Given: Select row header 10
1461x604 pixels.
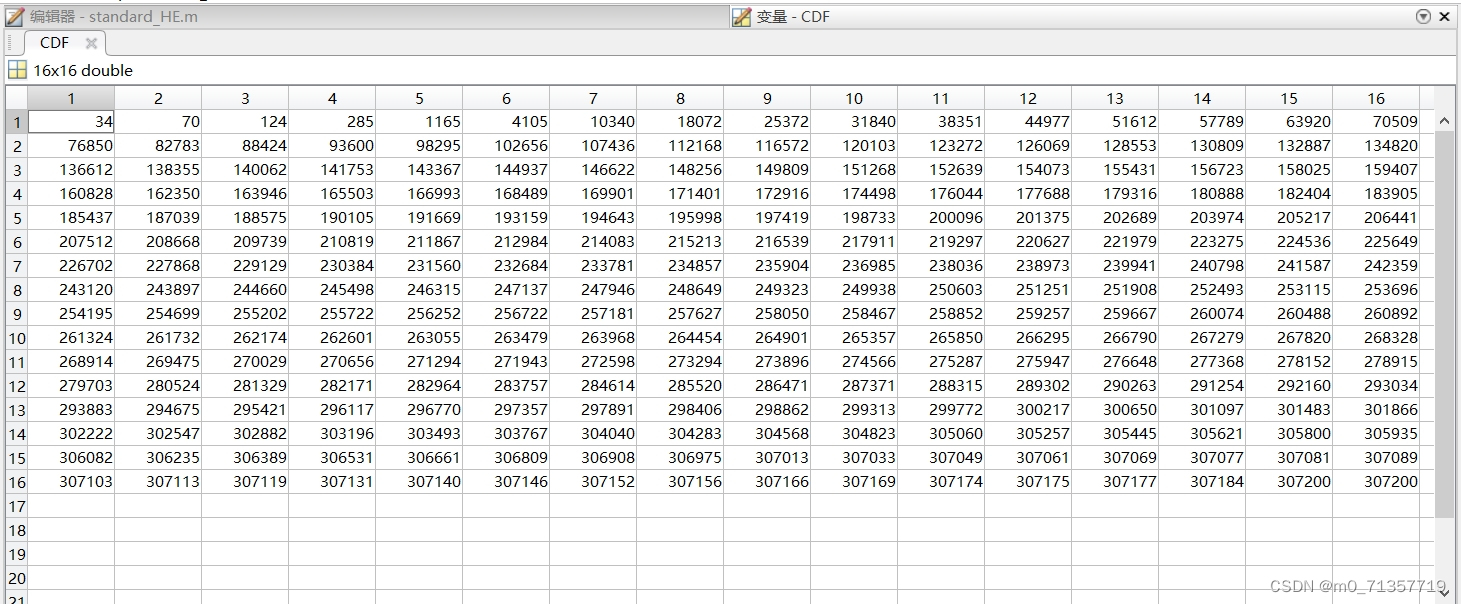Looking at the screenshot, I should click(x=16, y=337).
